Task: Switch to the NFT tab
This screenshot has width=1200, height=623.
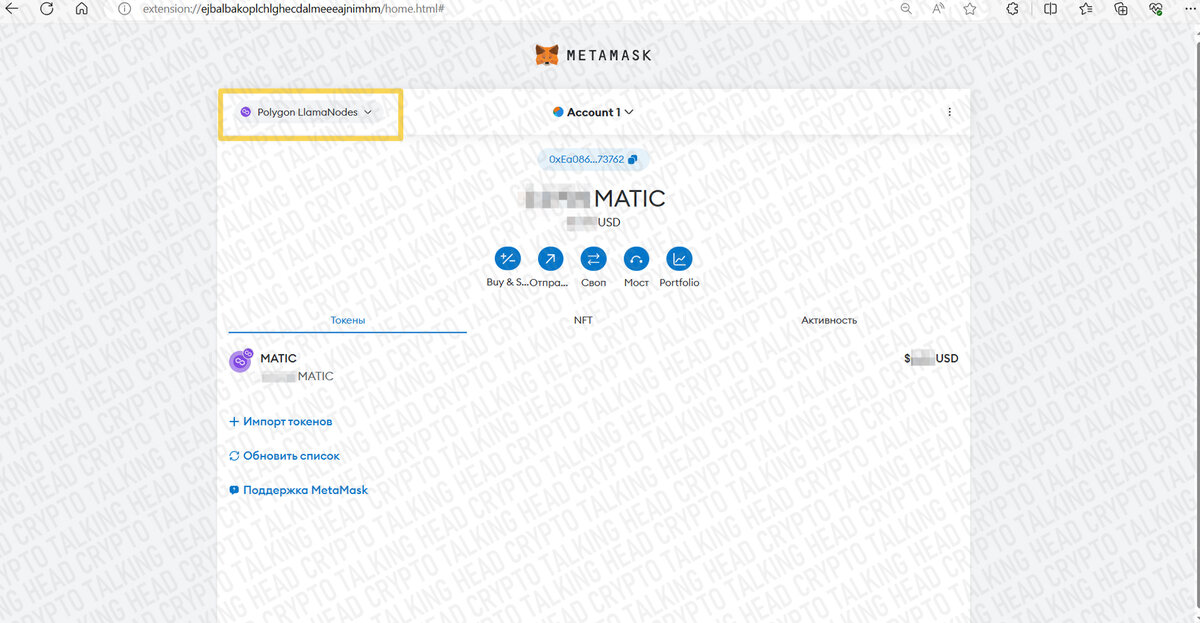Action: [583, 319]
